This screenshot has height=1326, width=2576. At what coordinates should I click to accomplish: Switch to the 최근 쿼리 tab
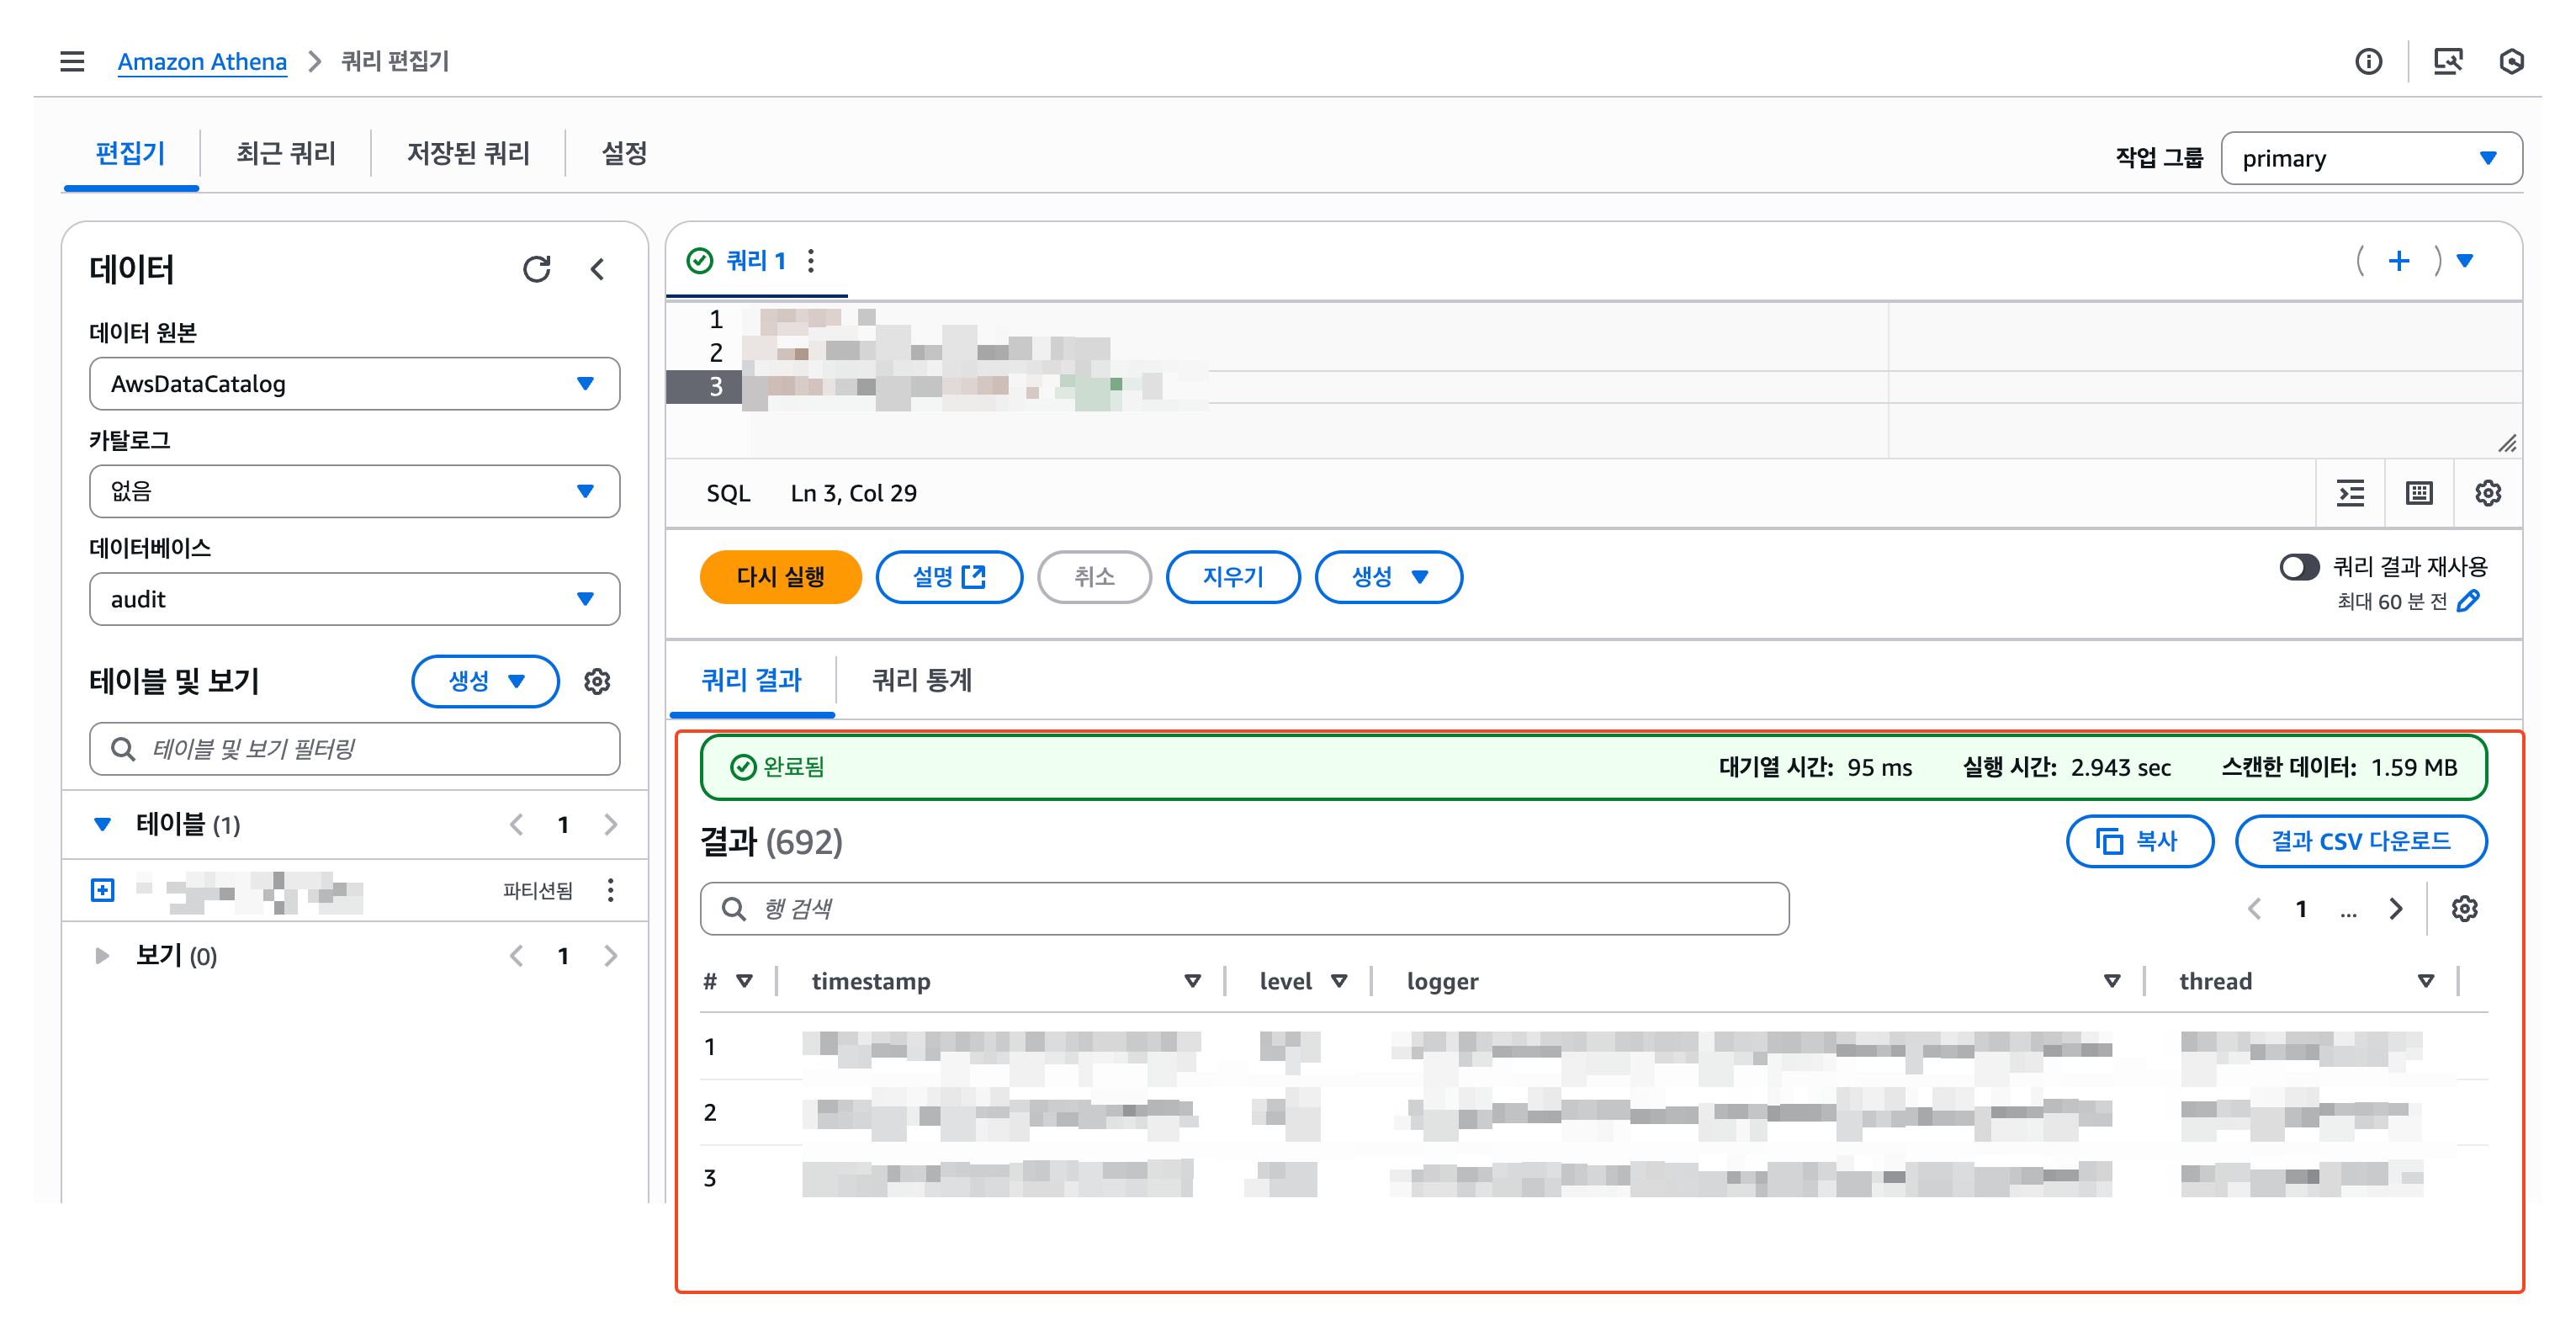[x=285, y=154]
